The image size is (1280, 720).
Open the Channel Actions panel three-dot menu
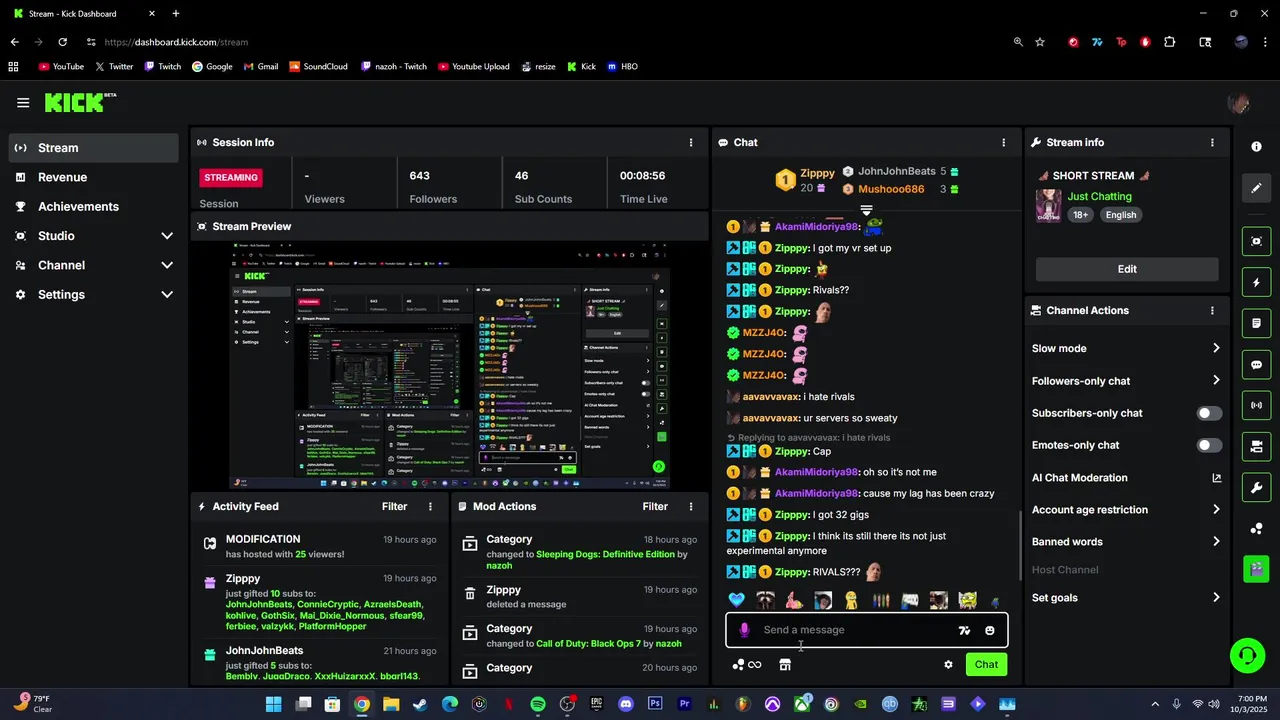click(1213, 310)
